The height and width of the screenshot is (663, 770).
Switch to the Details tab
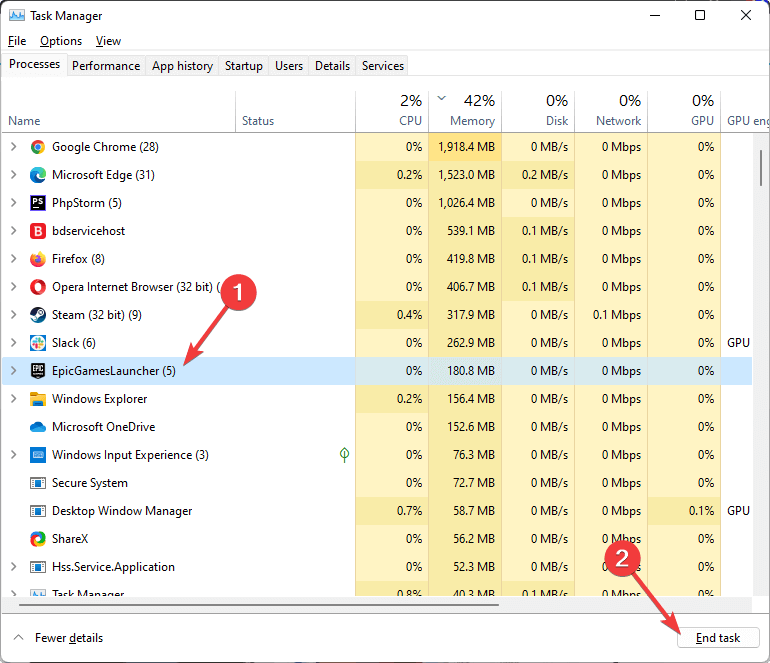[x=332, y=66]
